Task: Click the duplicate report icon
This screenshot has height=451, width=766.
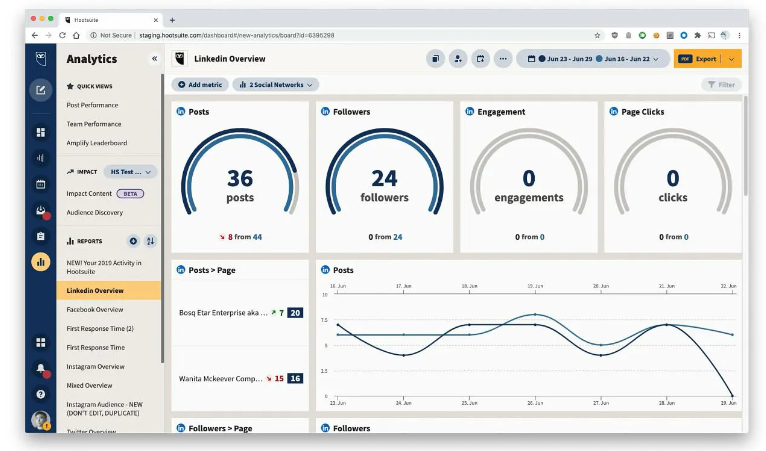Action: pyautogui.click(x=435, y=59)
